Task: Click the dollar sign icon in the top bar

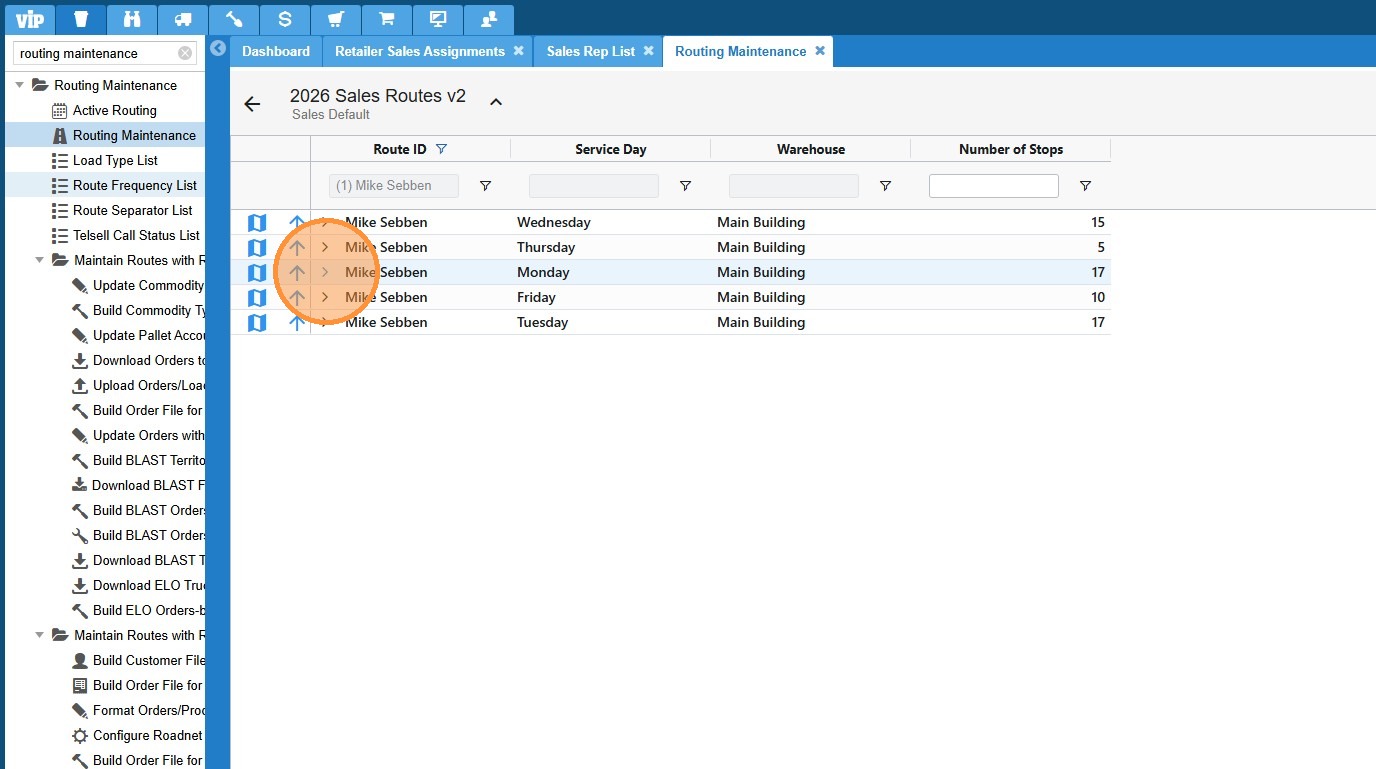Action: (x=285, y=19)
